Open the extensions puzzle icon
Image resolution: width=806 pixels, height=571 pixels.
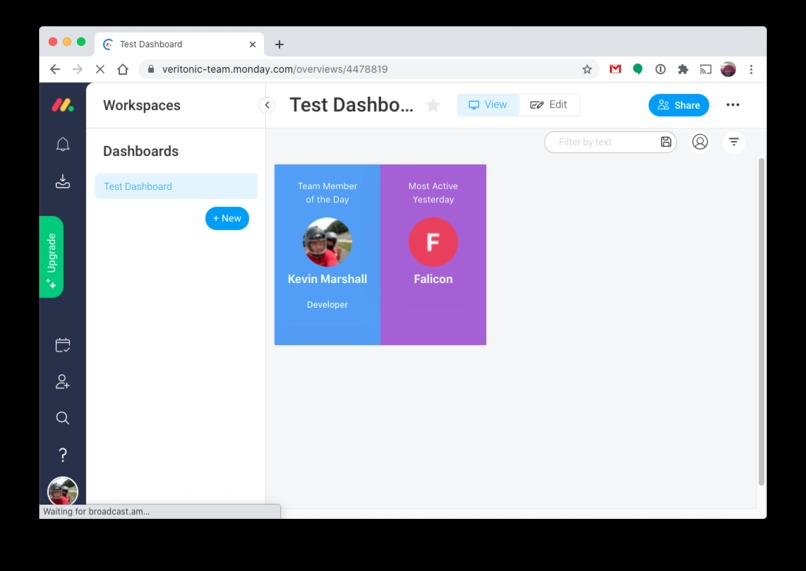683,69
